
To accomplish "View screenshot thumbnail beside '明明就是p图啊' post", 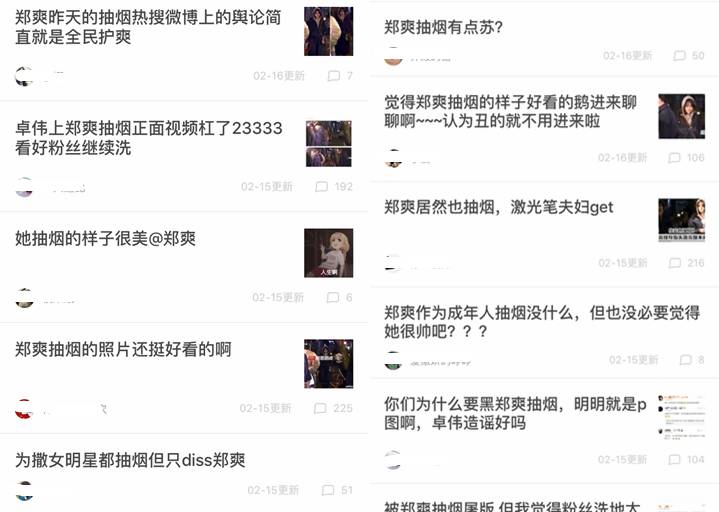I will click(681, 416).
